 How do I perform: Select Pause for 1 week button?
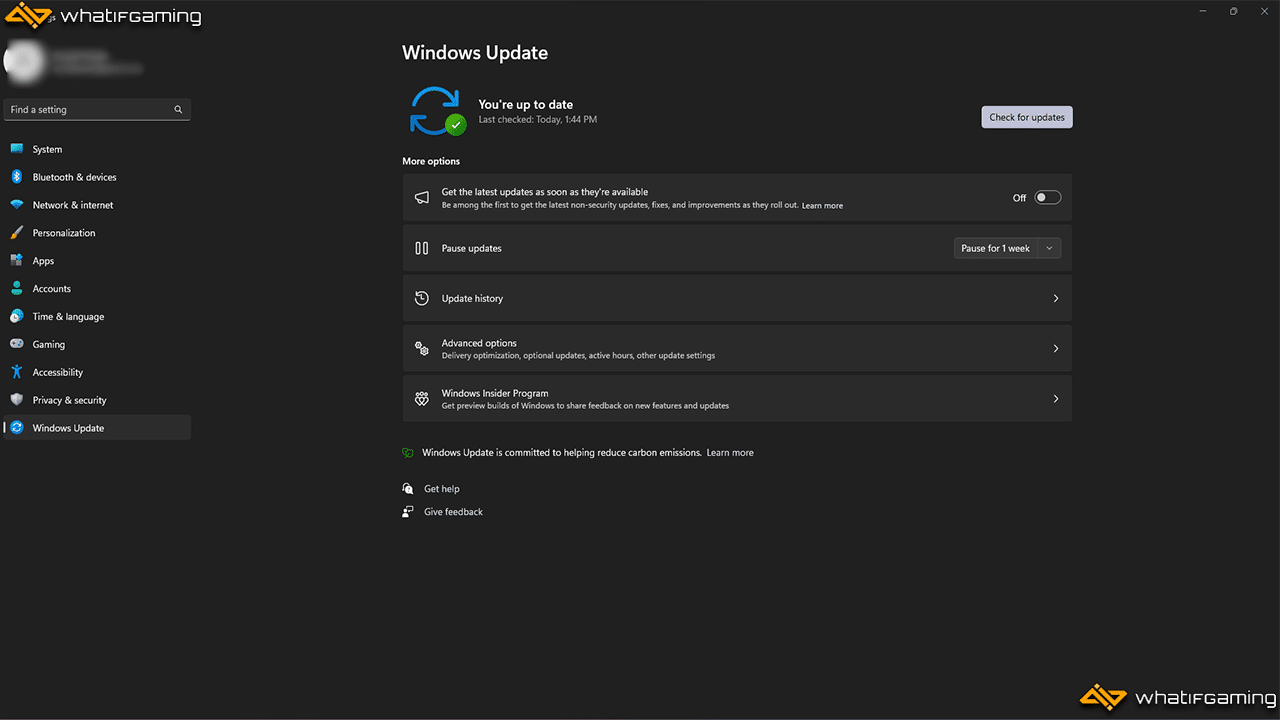[996, 248]
